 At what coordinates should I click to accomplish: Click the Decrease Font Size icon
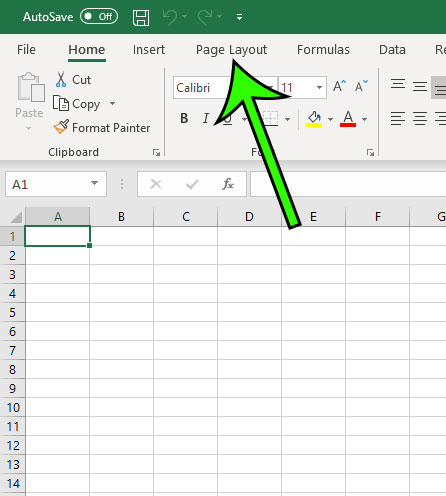361,86
